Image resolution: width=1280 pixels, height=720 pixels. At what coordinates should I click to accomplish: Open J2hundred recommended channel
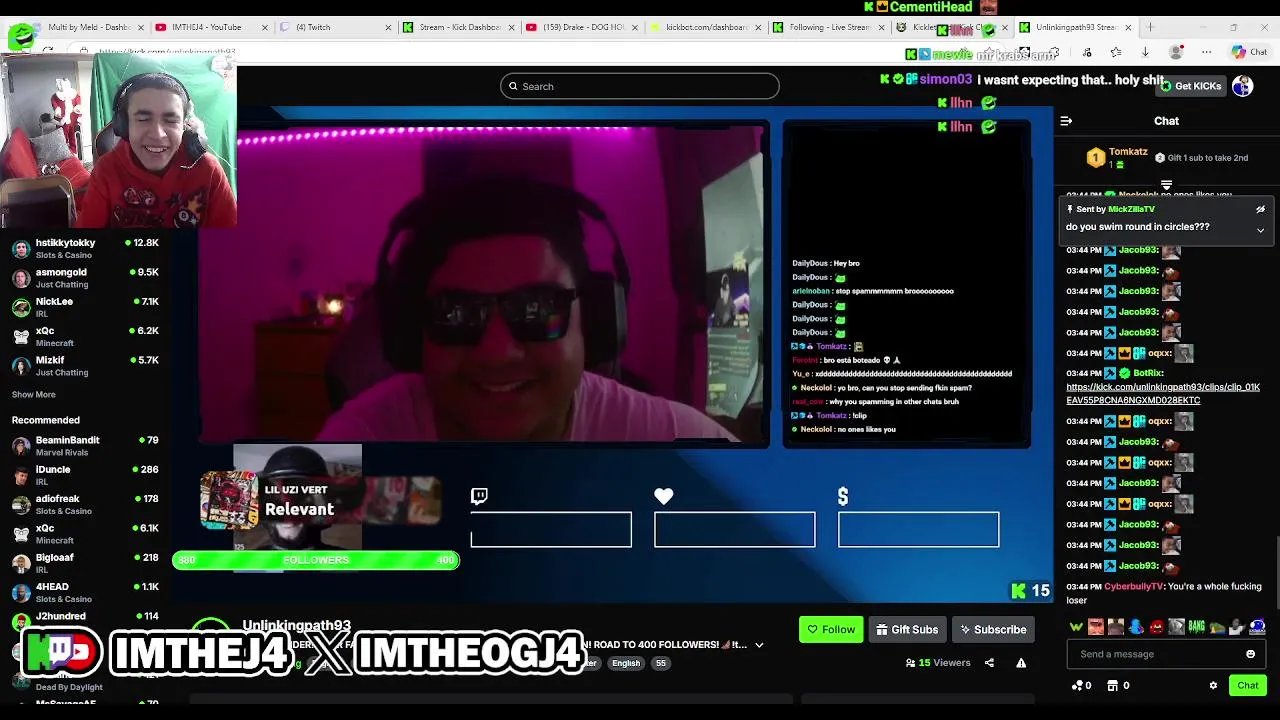(85, 617)
